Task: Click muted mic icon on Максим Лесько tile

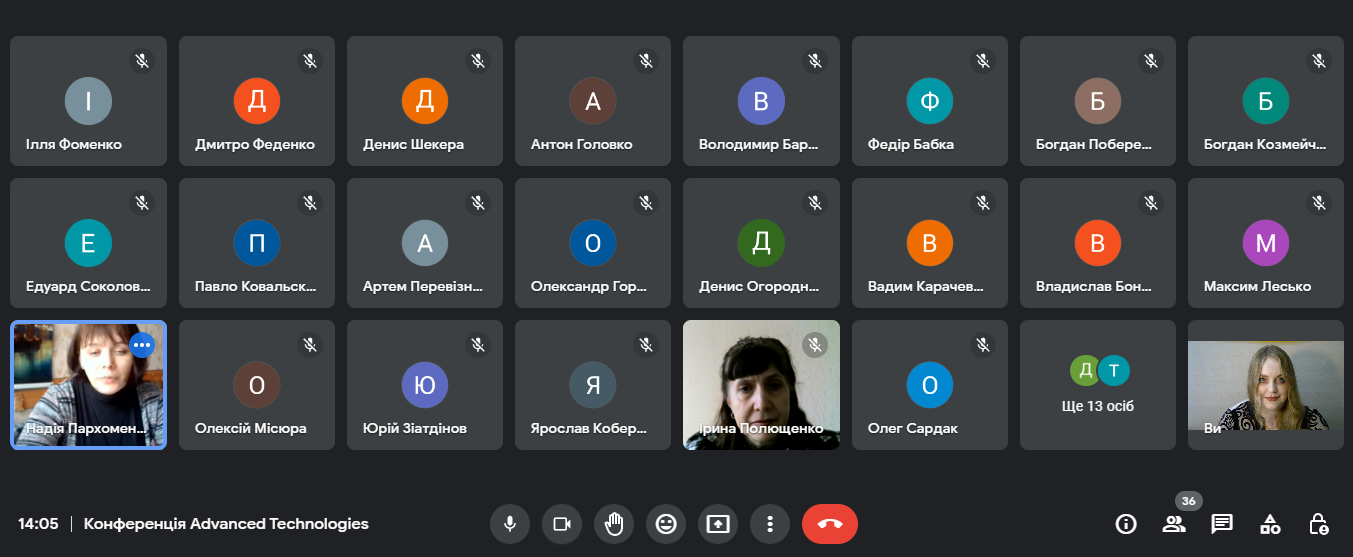Action: 1320,203
